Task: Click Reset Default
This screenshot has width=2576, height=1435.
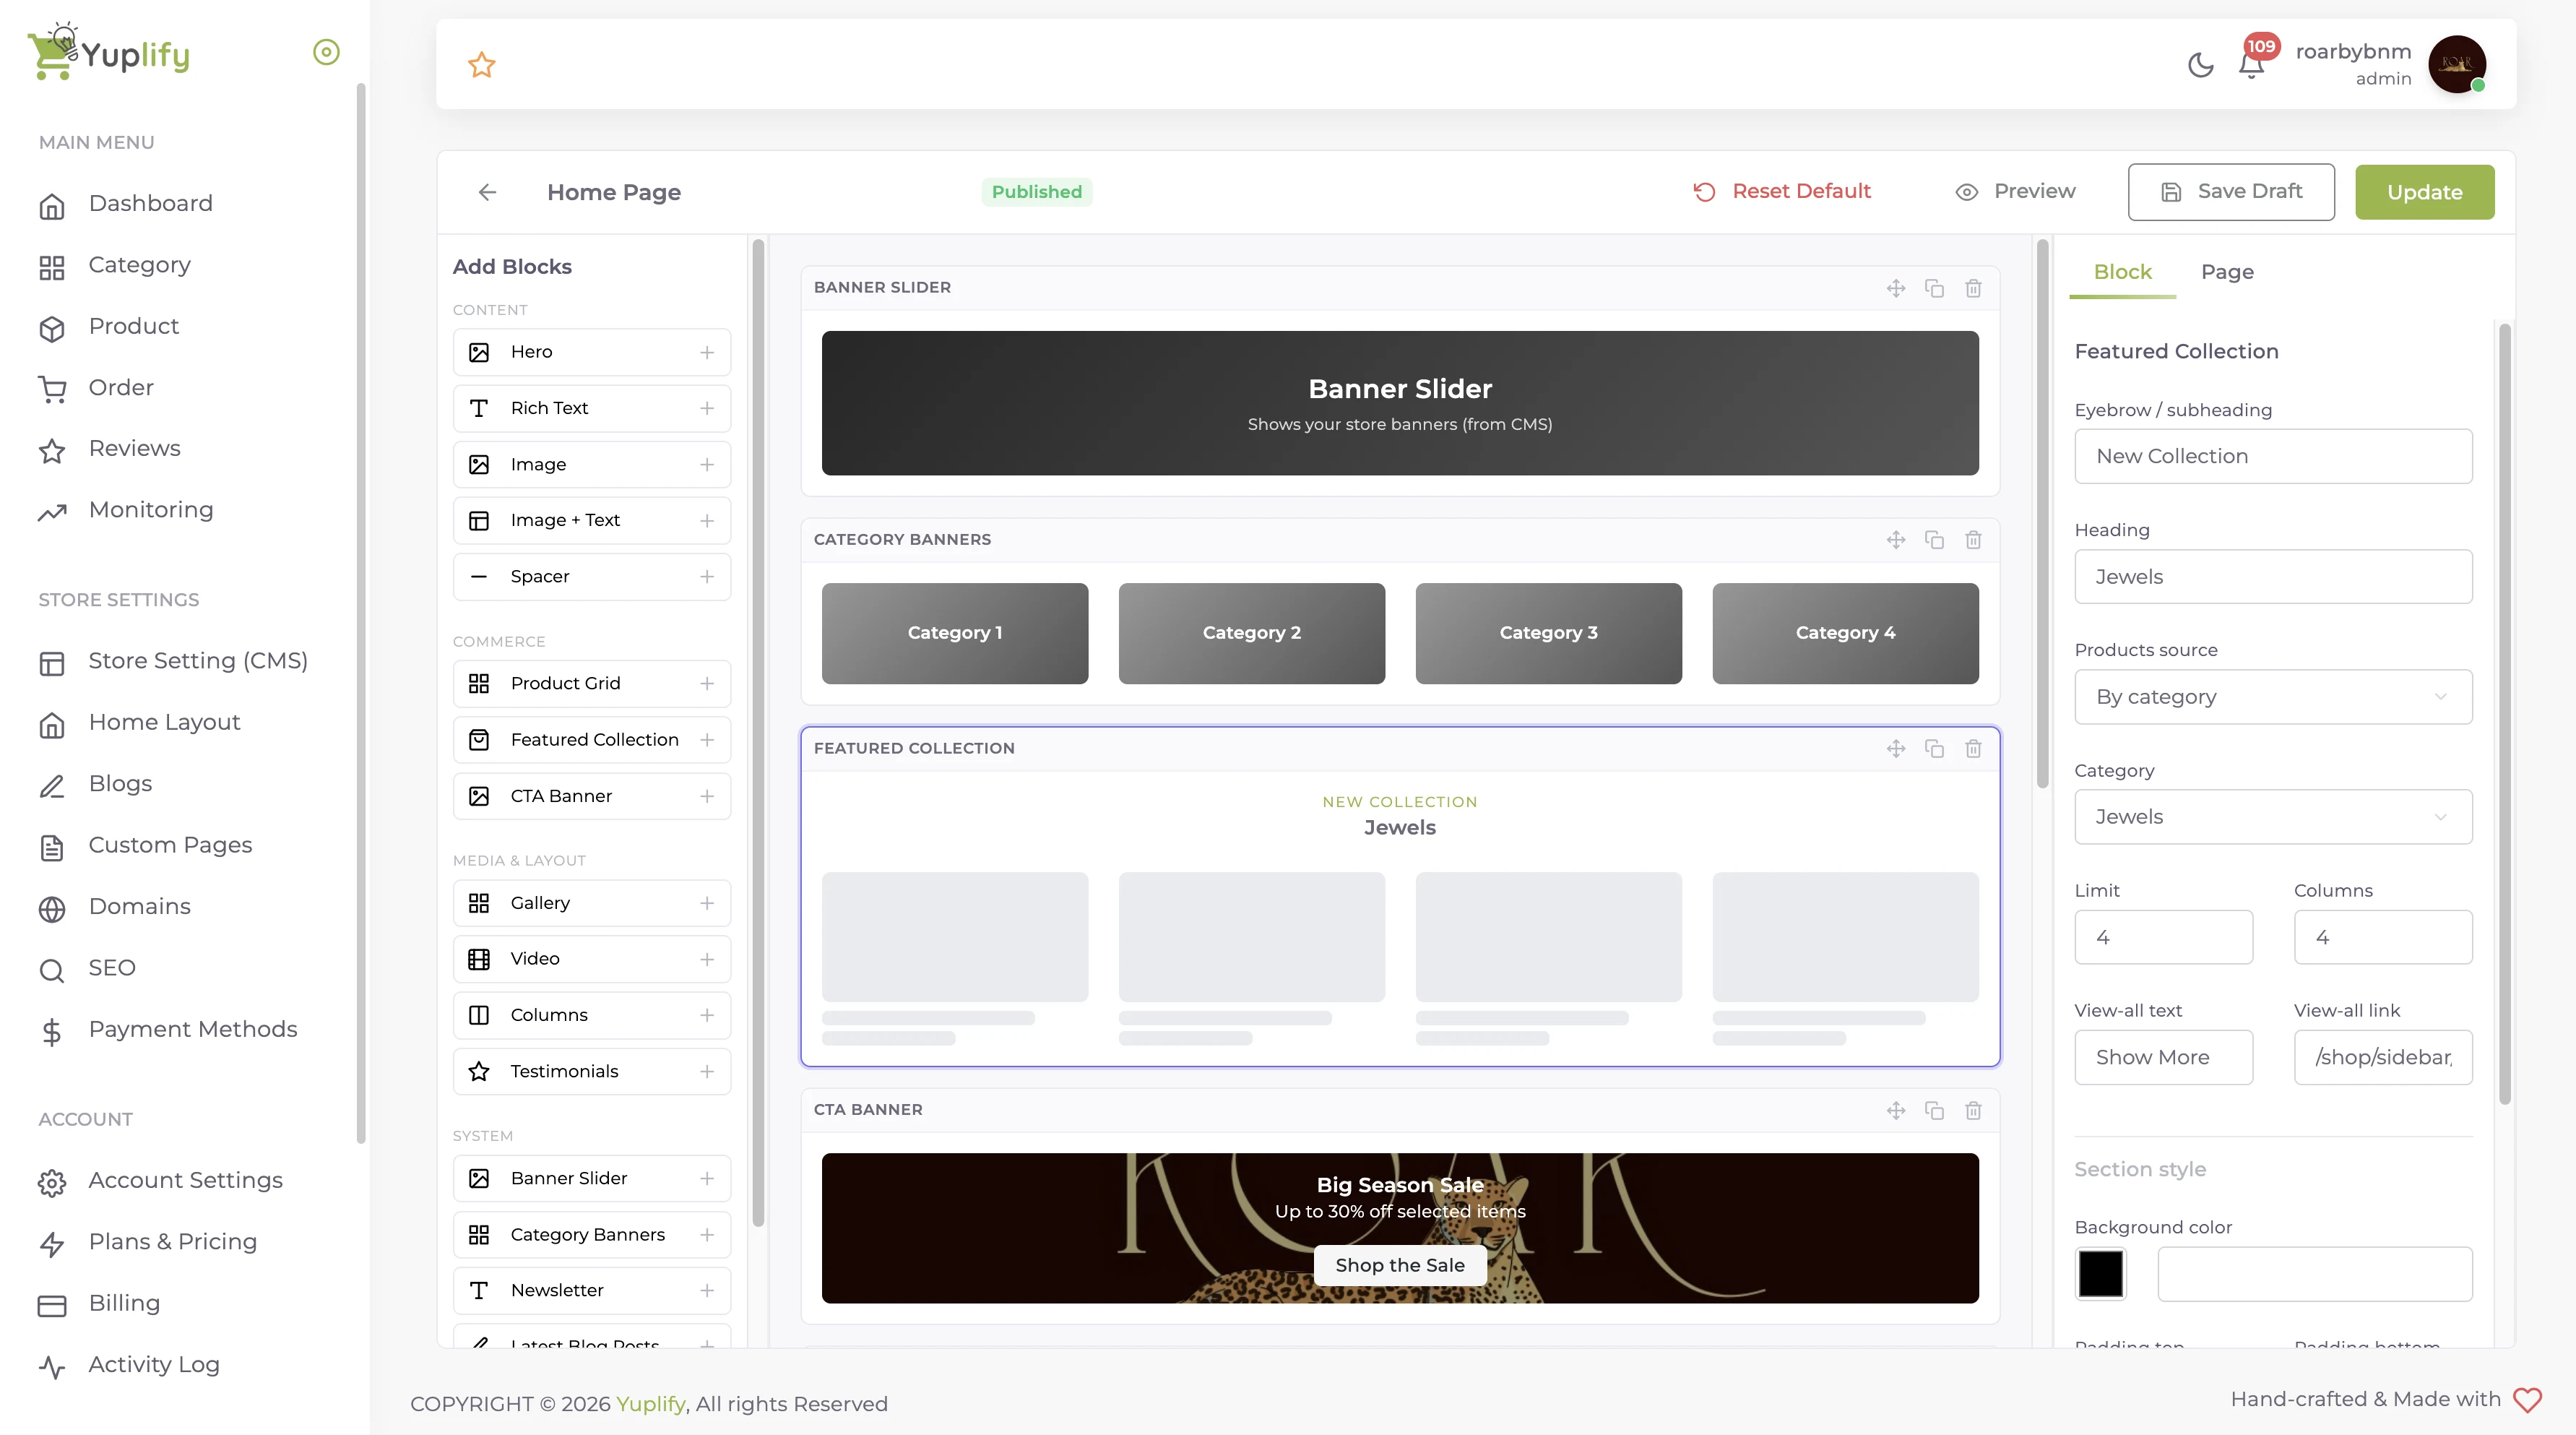Action: tap(1781, 191)
